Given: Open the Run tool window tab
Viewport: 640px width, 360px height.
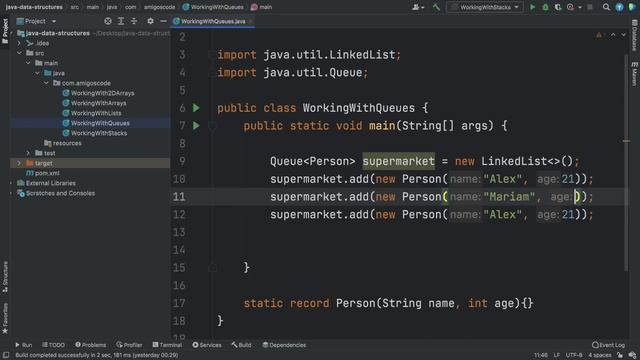Looking at the screenshot, I should [24, 345].
